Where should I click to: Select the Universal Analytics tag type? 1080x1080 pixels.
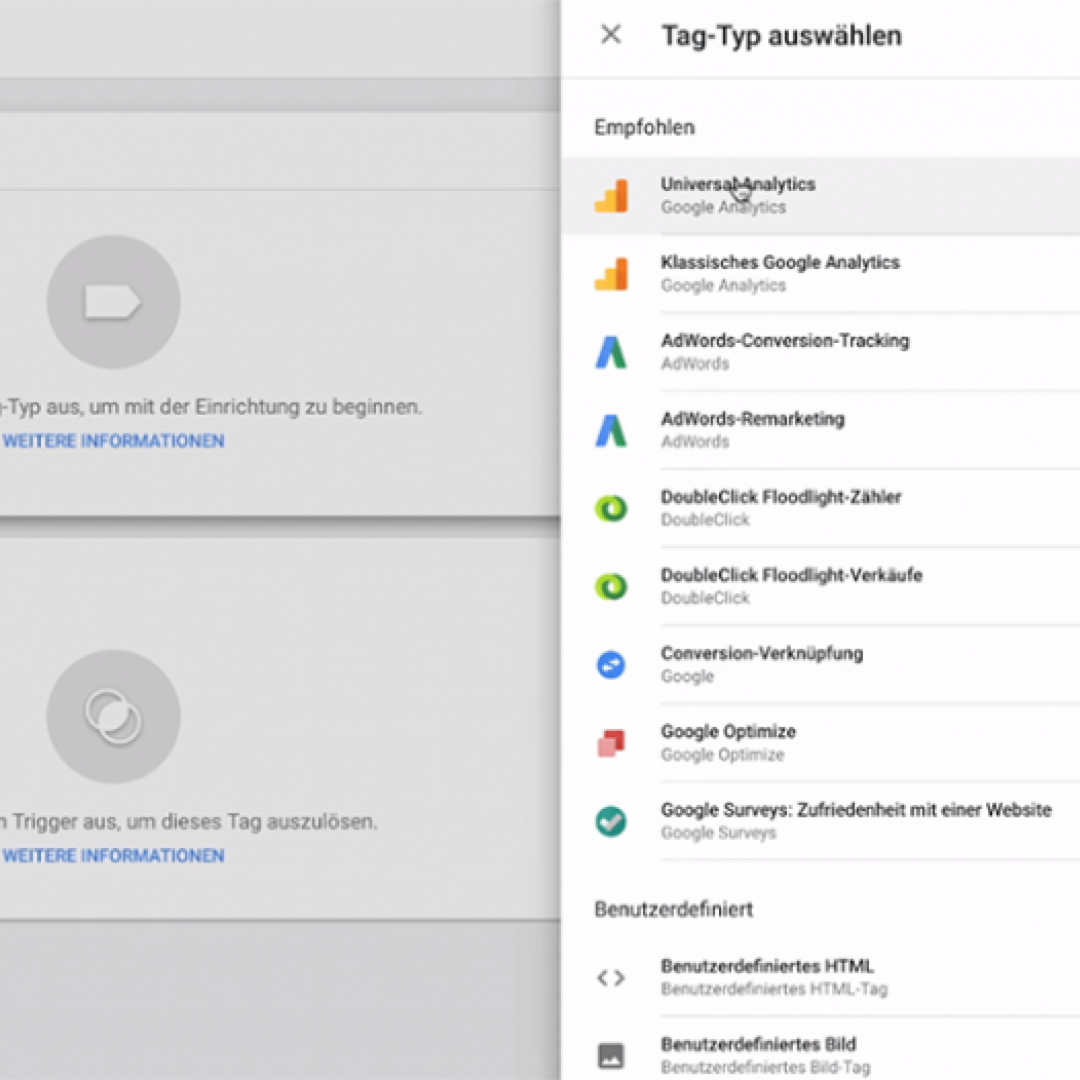pos(820,196)
